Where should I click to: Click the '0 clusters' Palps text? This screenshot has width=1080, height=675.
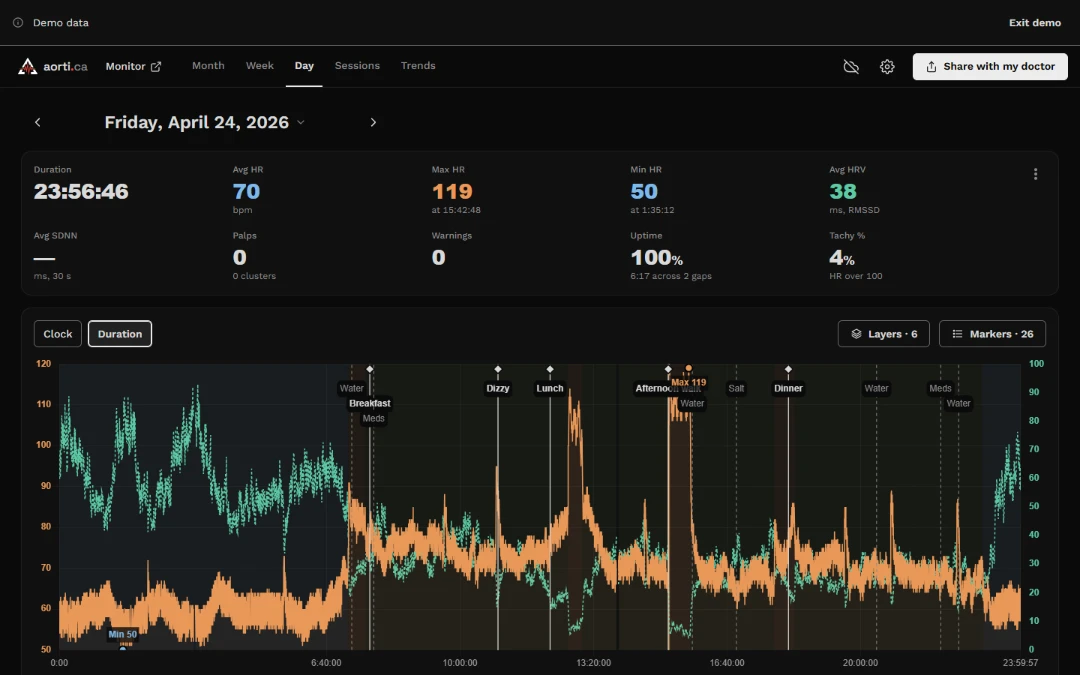click(254, 276)
